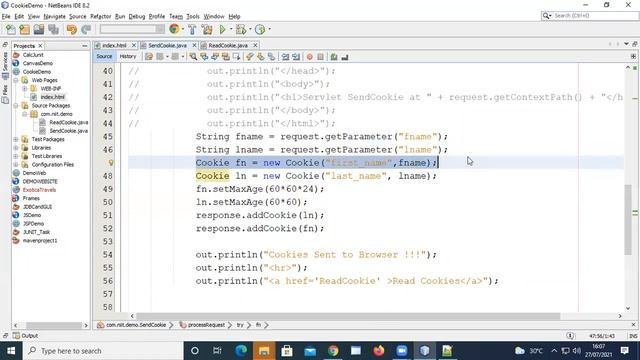
Task: Expand the Test Packages node
Action: 16,139
